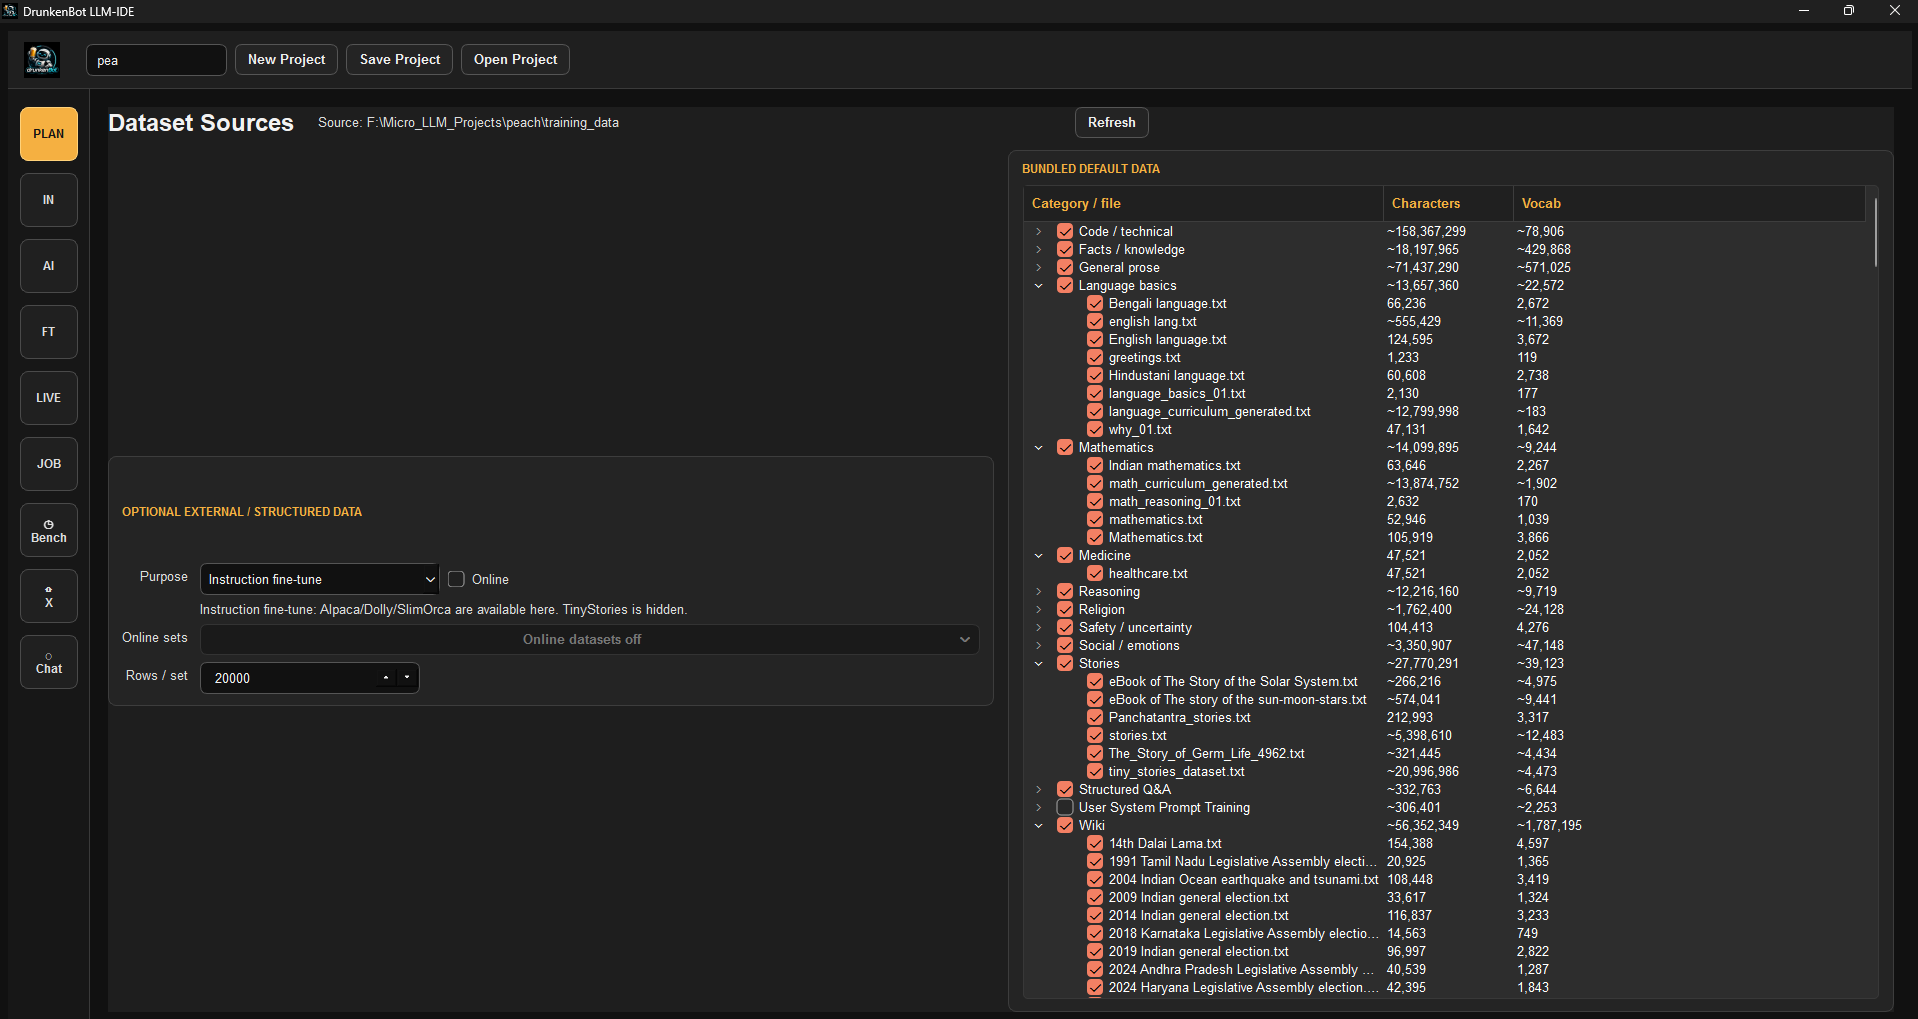Click the dataset tree vertical scrollbar
The height and width of the screenshot is (1019, 1918).
1875,232
